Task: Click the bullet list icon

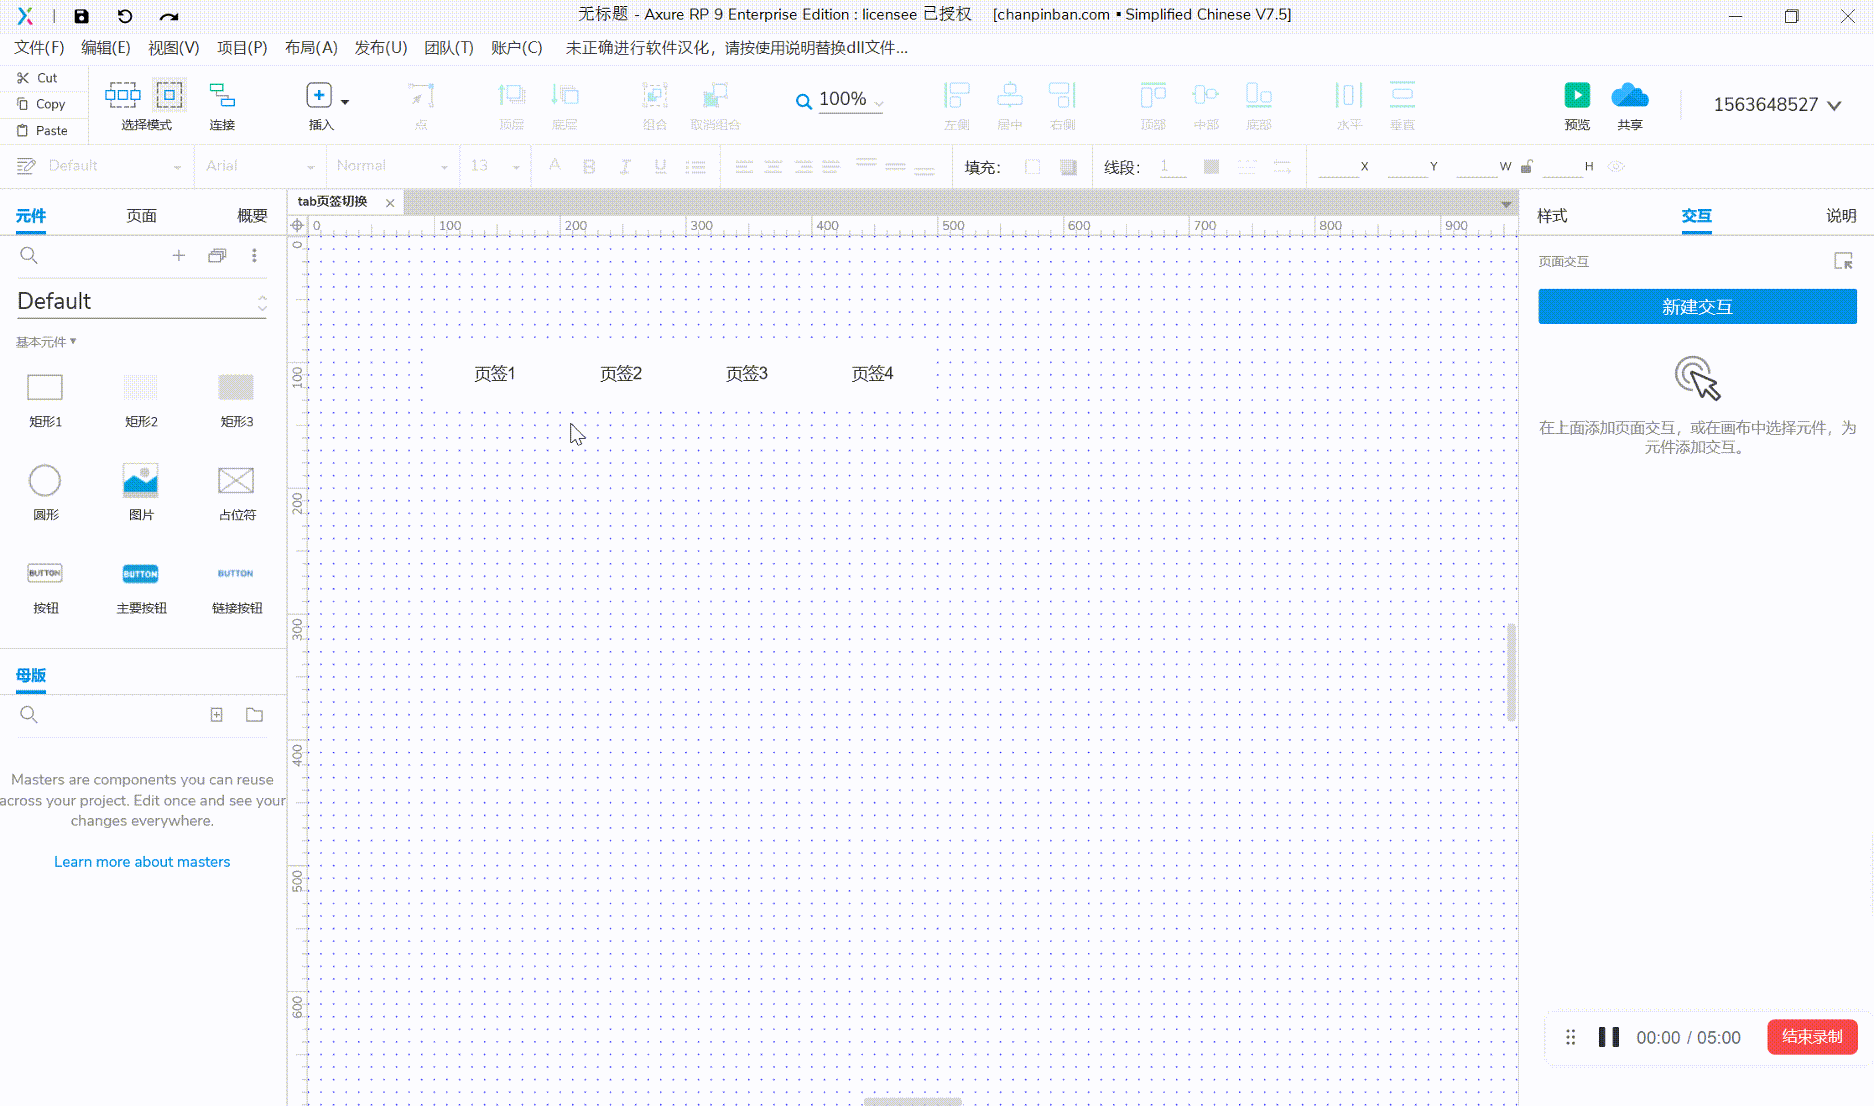Action: pyautogui.click(x=696, y=167)
